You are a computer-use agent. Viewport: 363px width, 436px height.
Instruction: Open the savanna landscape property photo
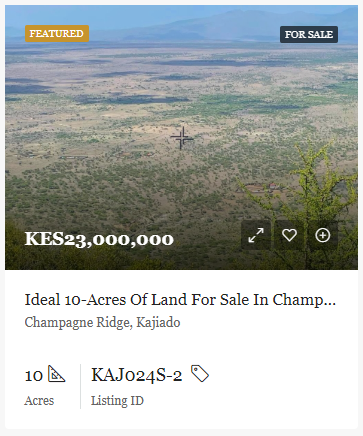click(181, 137)
